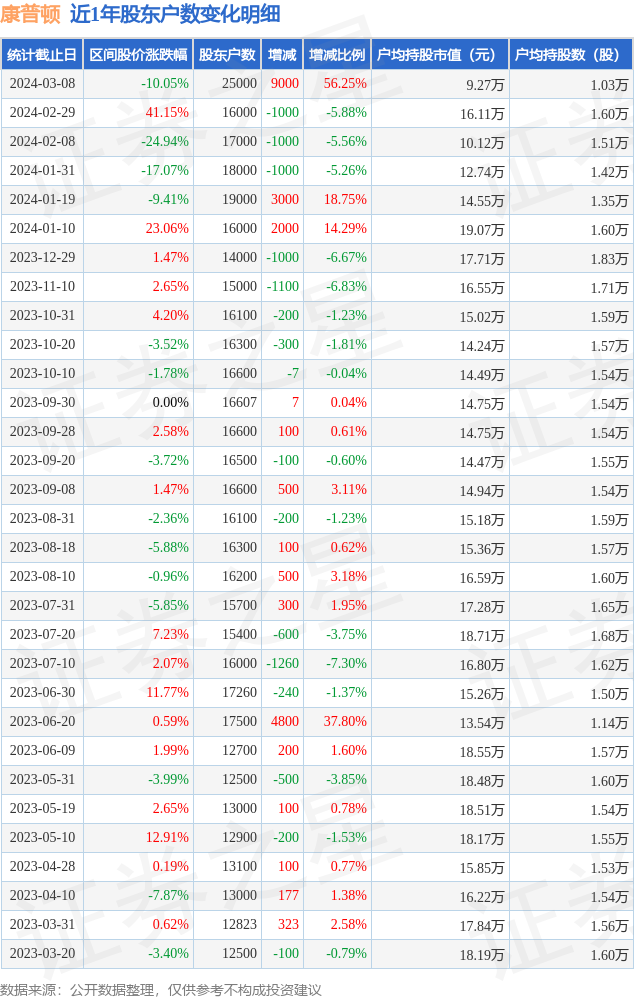Click the 37.80% change ratio value
This screenshot has height=999, width=634.
(345, 722)
